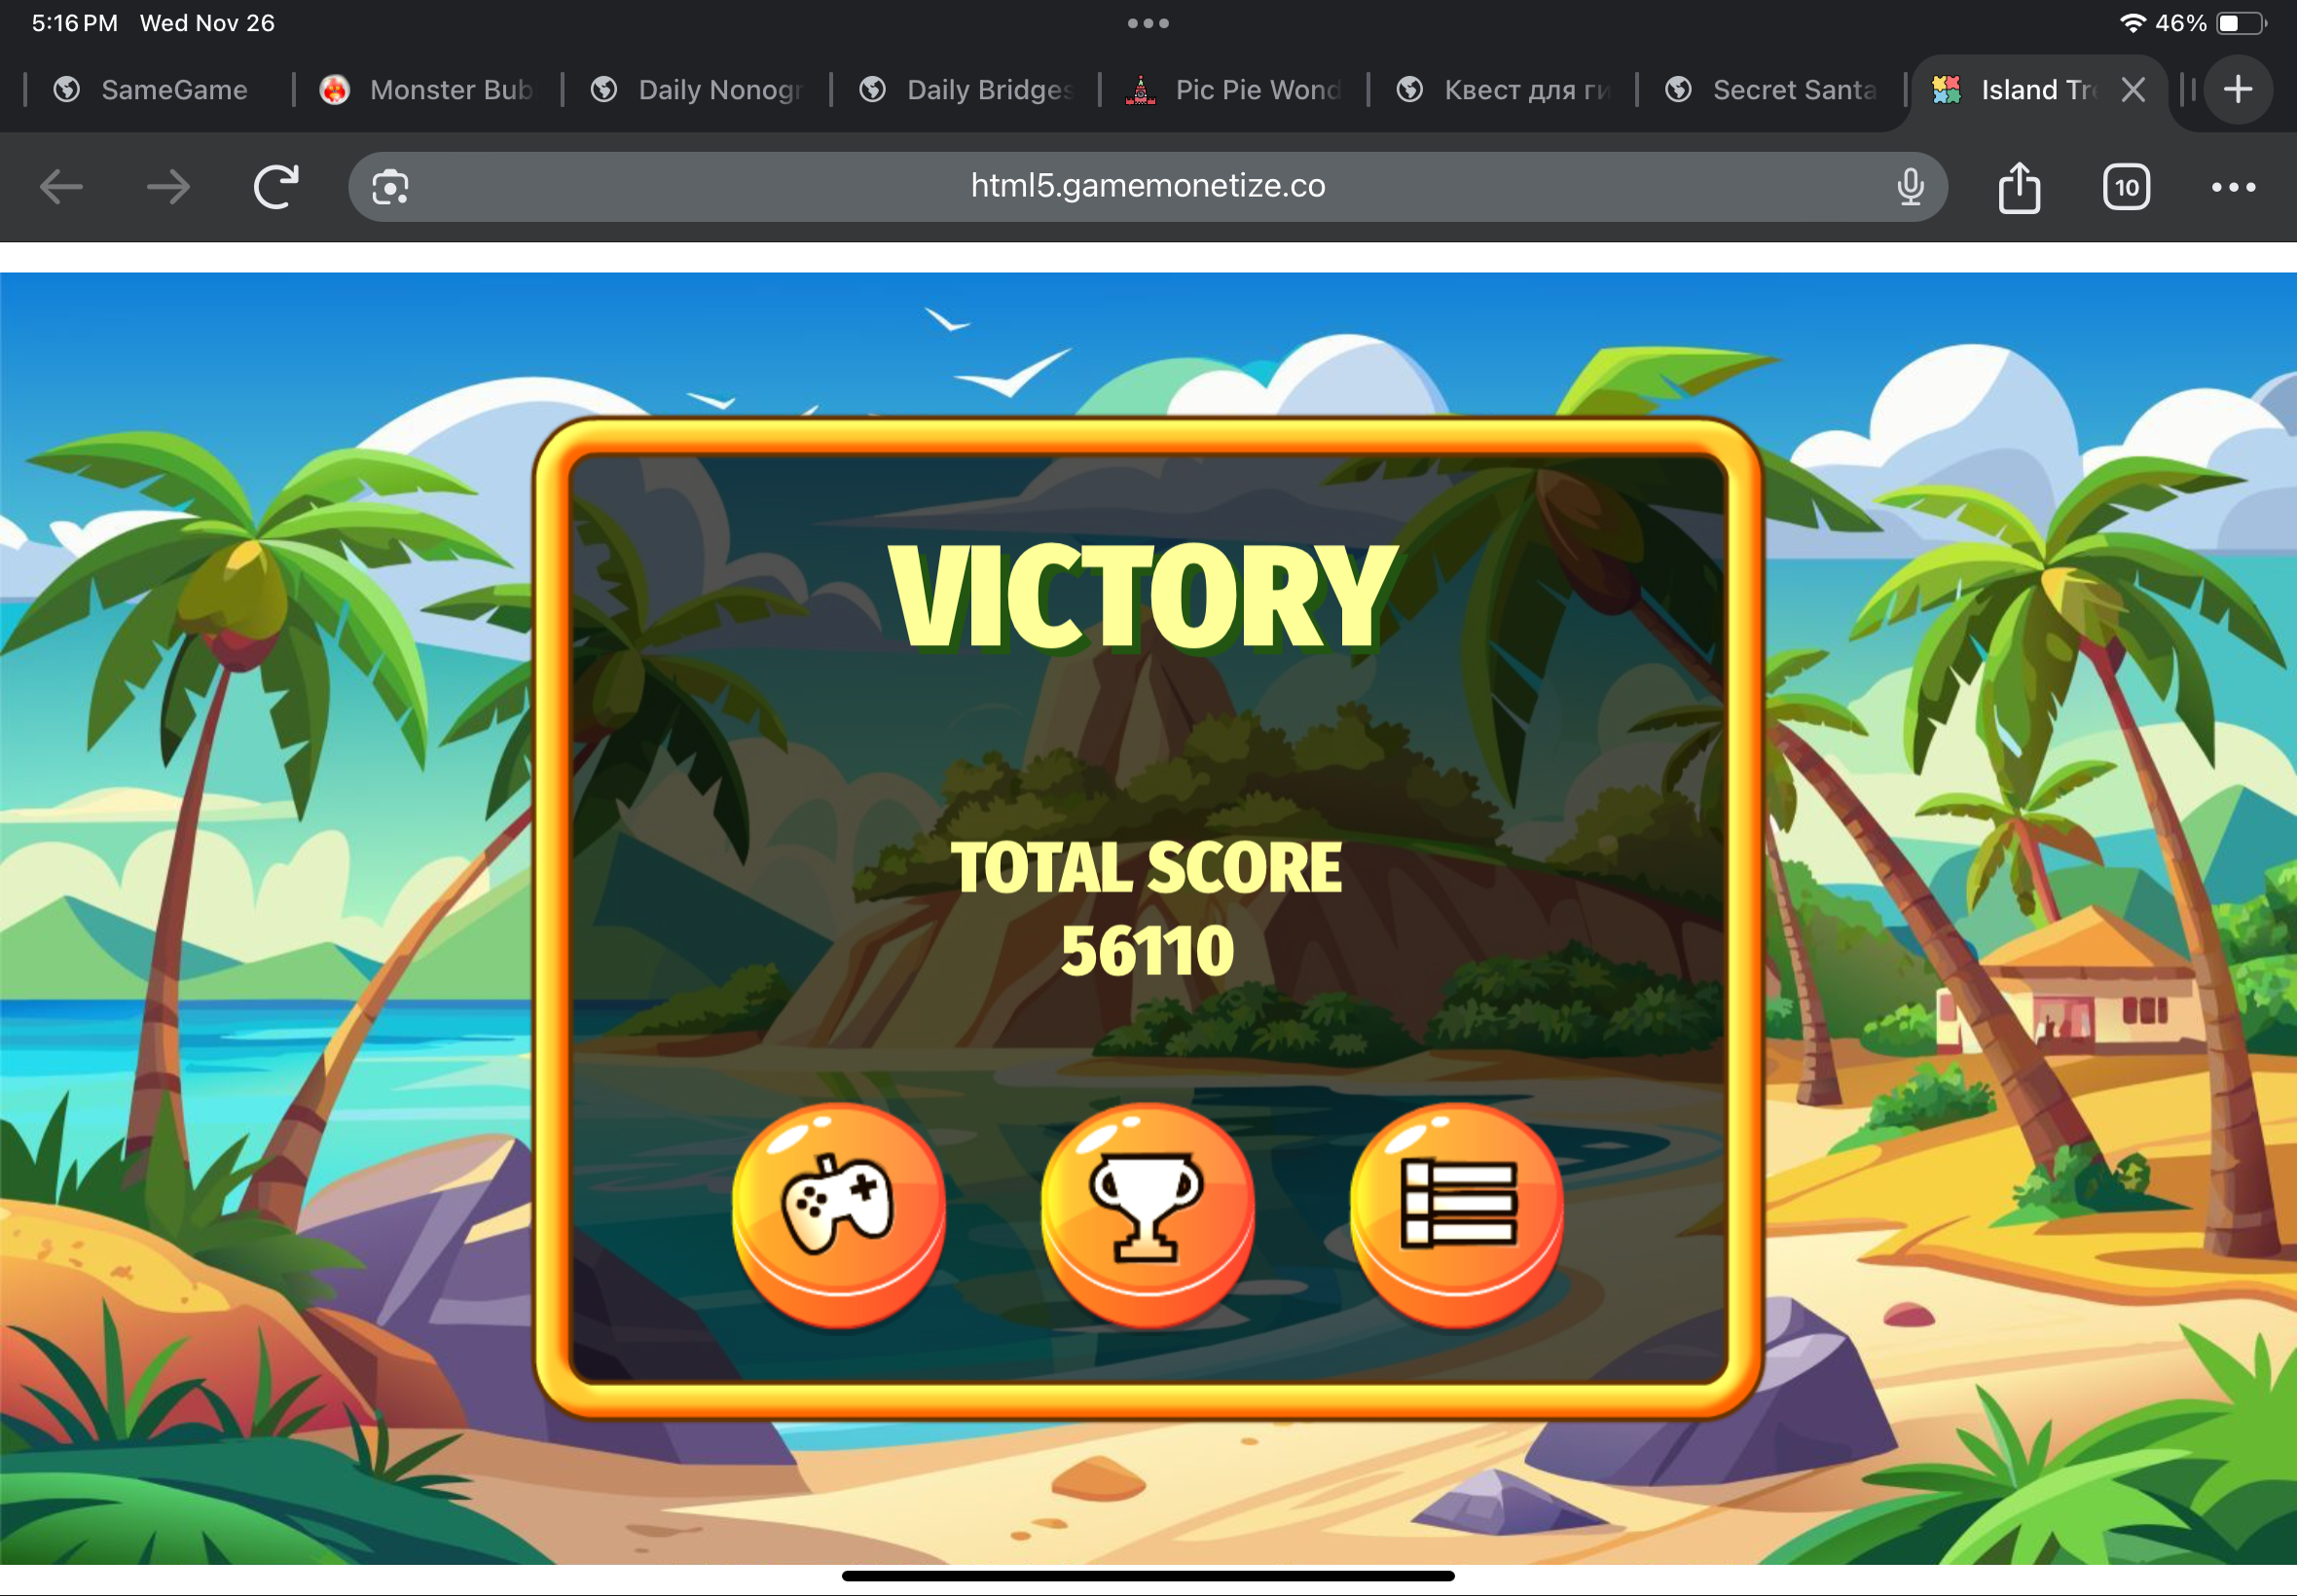Show all 10 open tabs
The width and height of the screenshot is (2297, 1596).
[x=2126, y=187]
